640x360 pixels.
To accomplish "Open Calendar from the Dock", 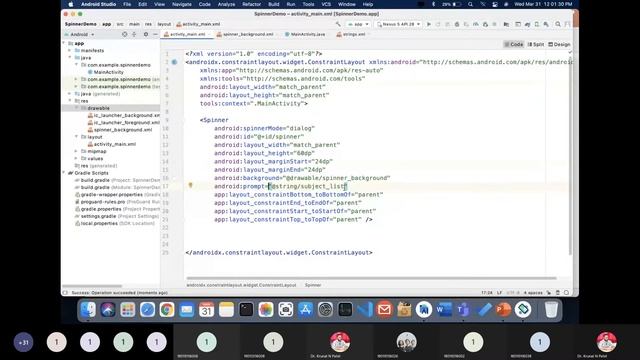I will pyautogui.click(x=207, y=310).
